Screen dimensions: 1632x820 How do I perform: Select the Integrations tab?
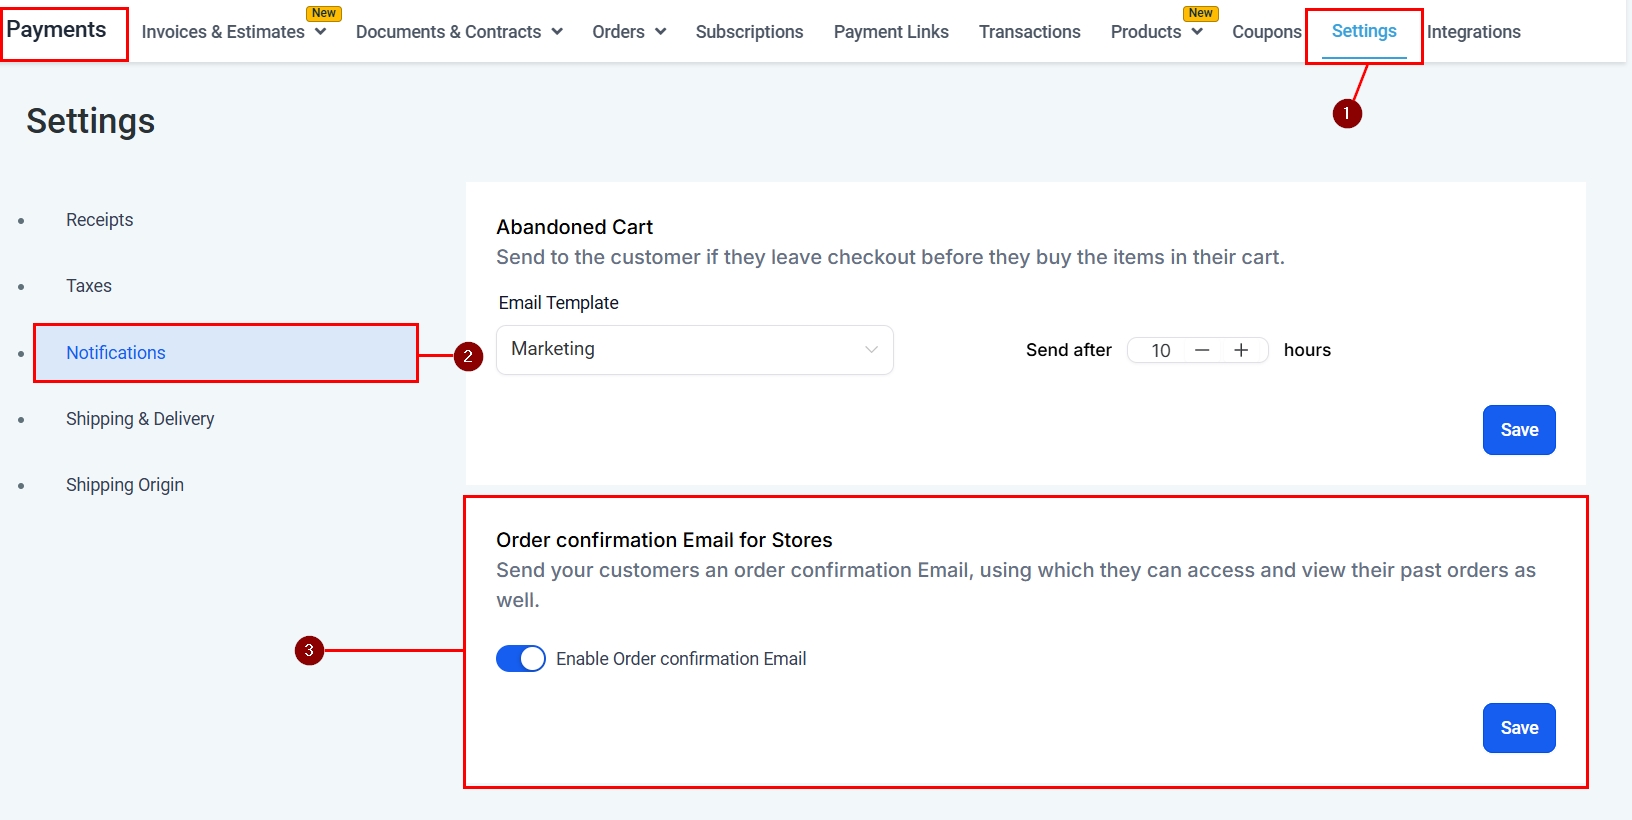pyautogui.click(x=1473, y=32)
